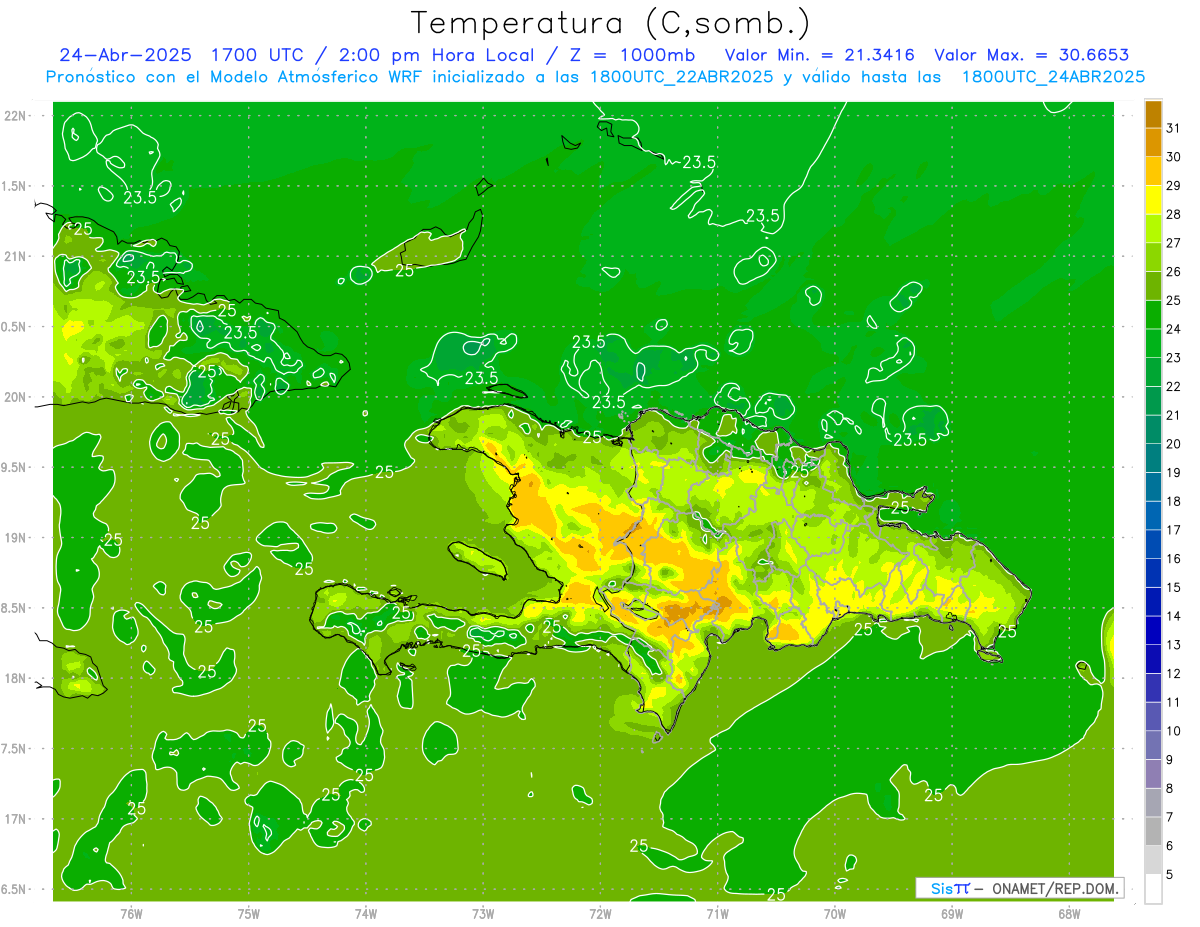The image size is (1200, 927).
Task: Click the green legend band between 23 and 24
Action: (x=1153, y=343)
